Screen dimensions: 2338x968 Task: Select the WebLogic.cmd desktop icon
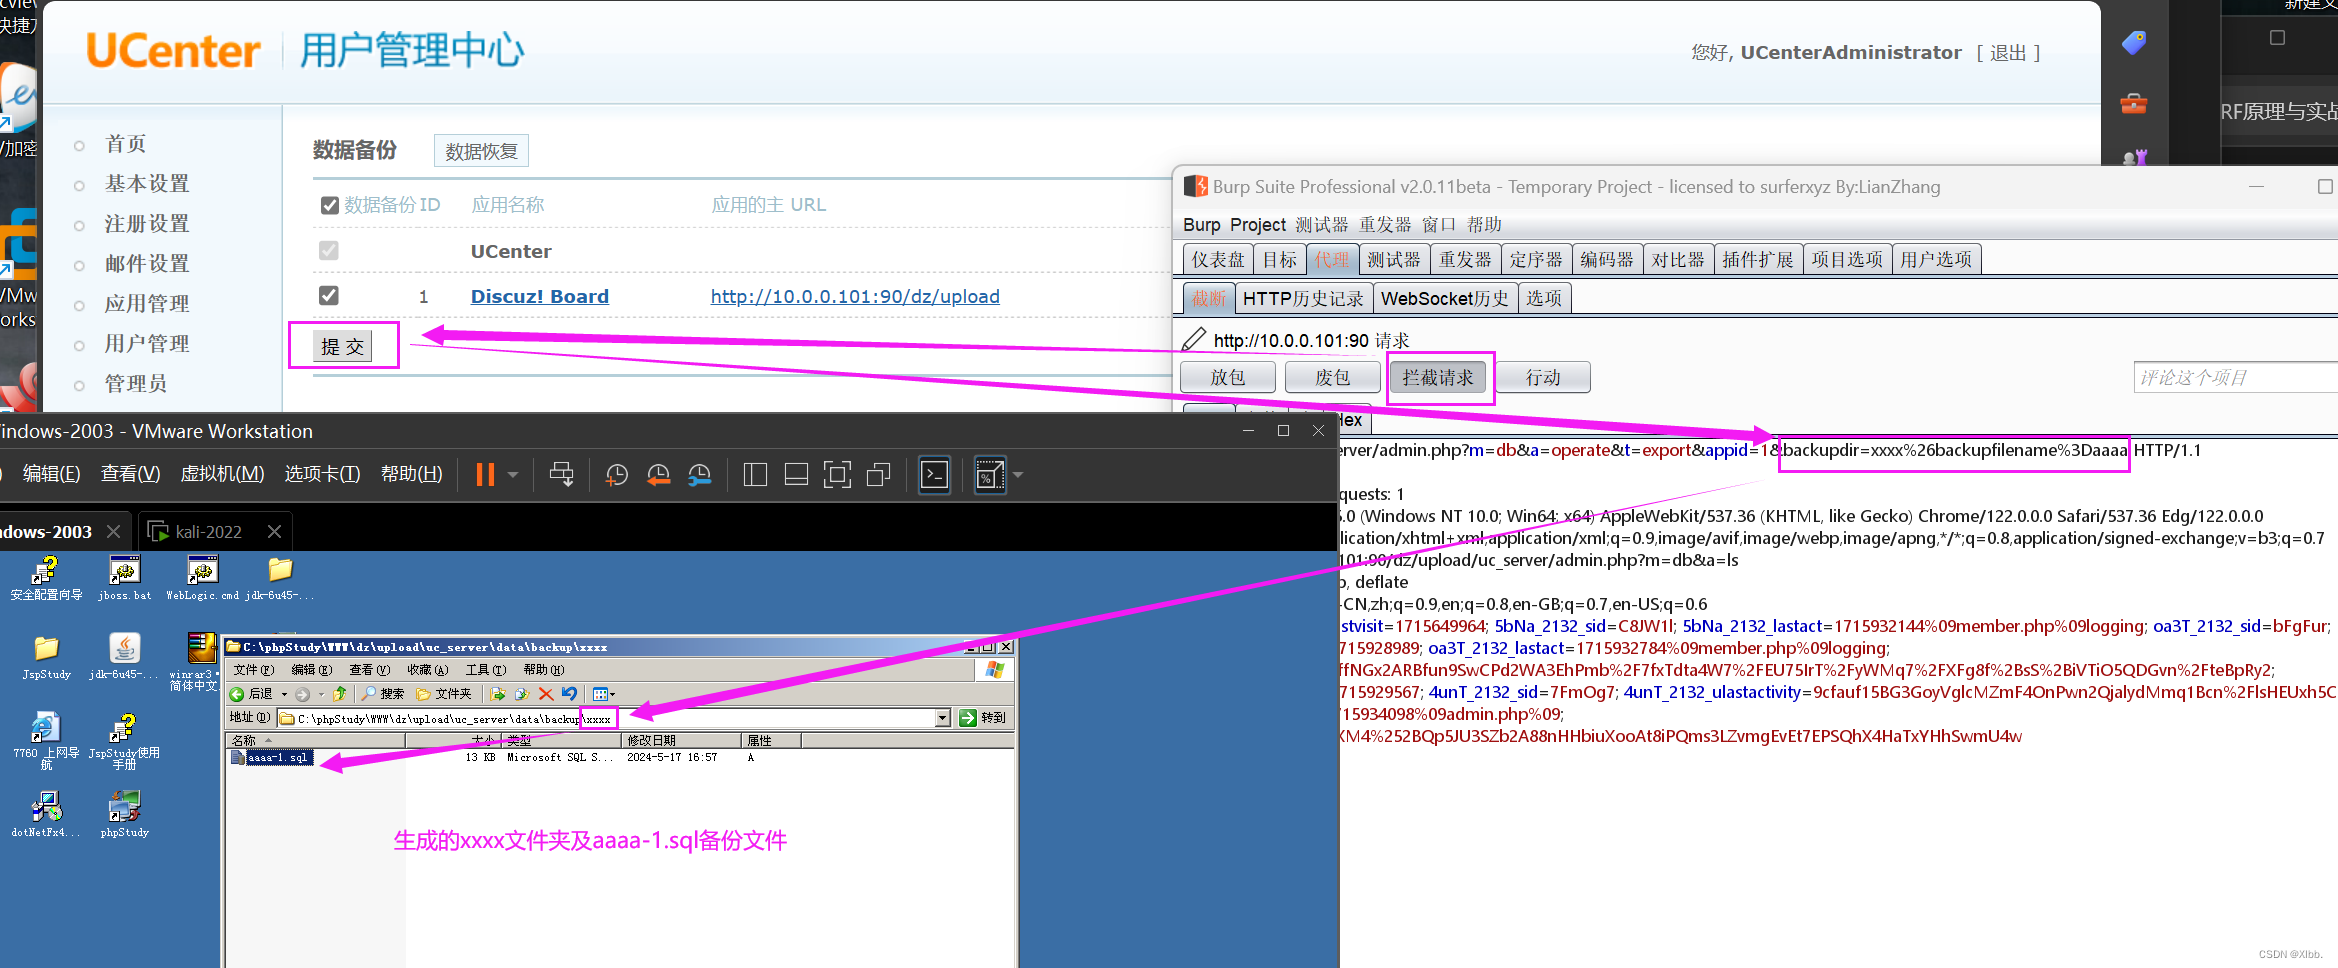point(202,579)
